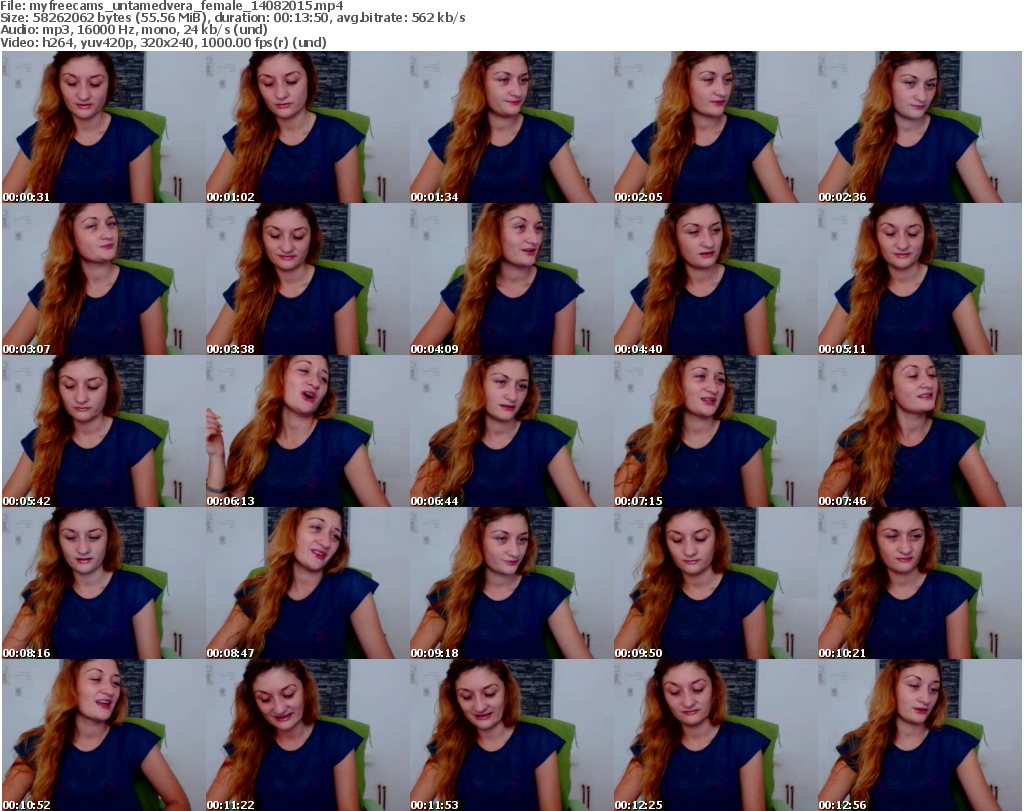Click the thumbnail frame at 00:01:34
The width and height of the screenshot is (1024, 811).
511,127
